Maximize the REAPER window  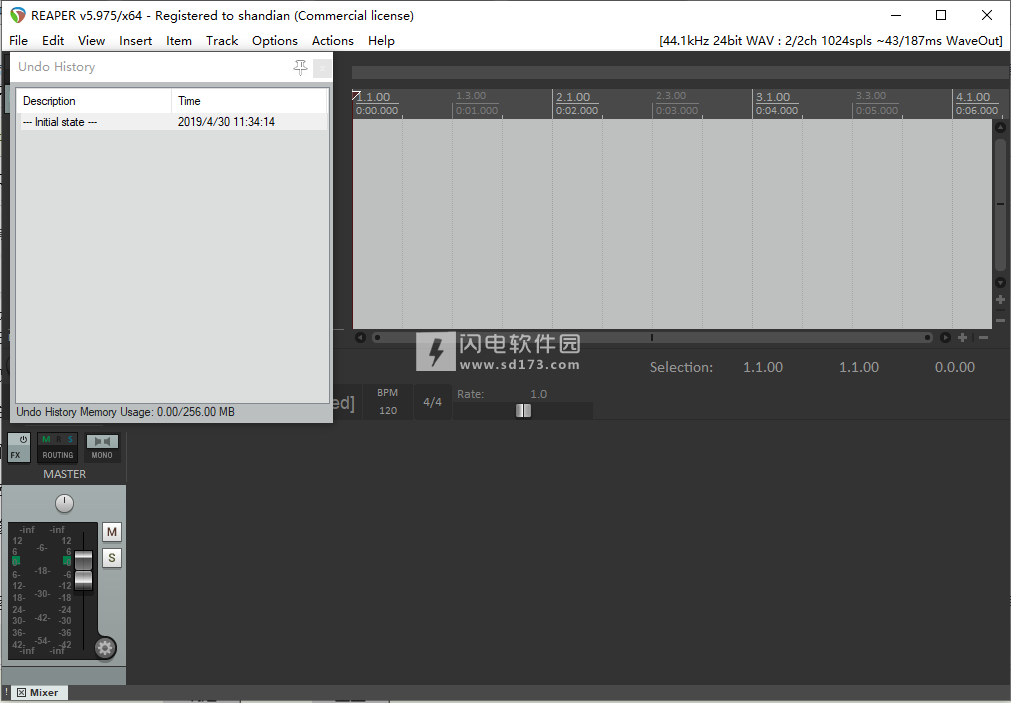[941, 15]
